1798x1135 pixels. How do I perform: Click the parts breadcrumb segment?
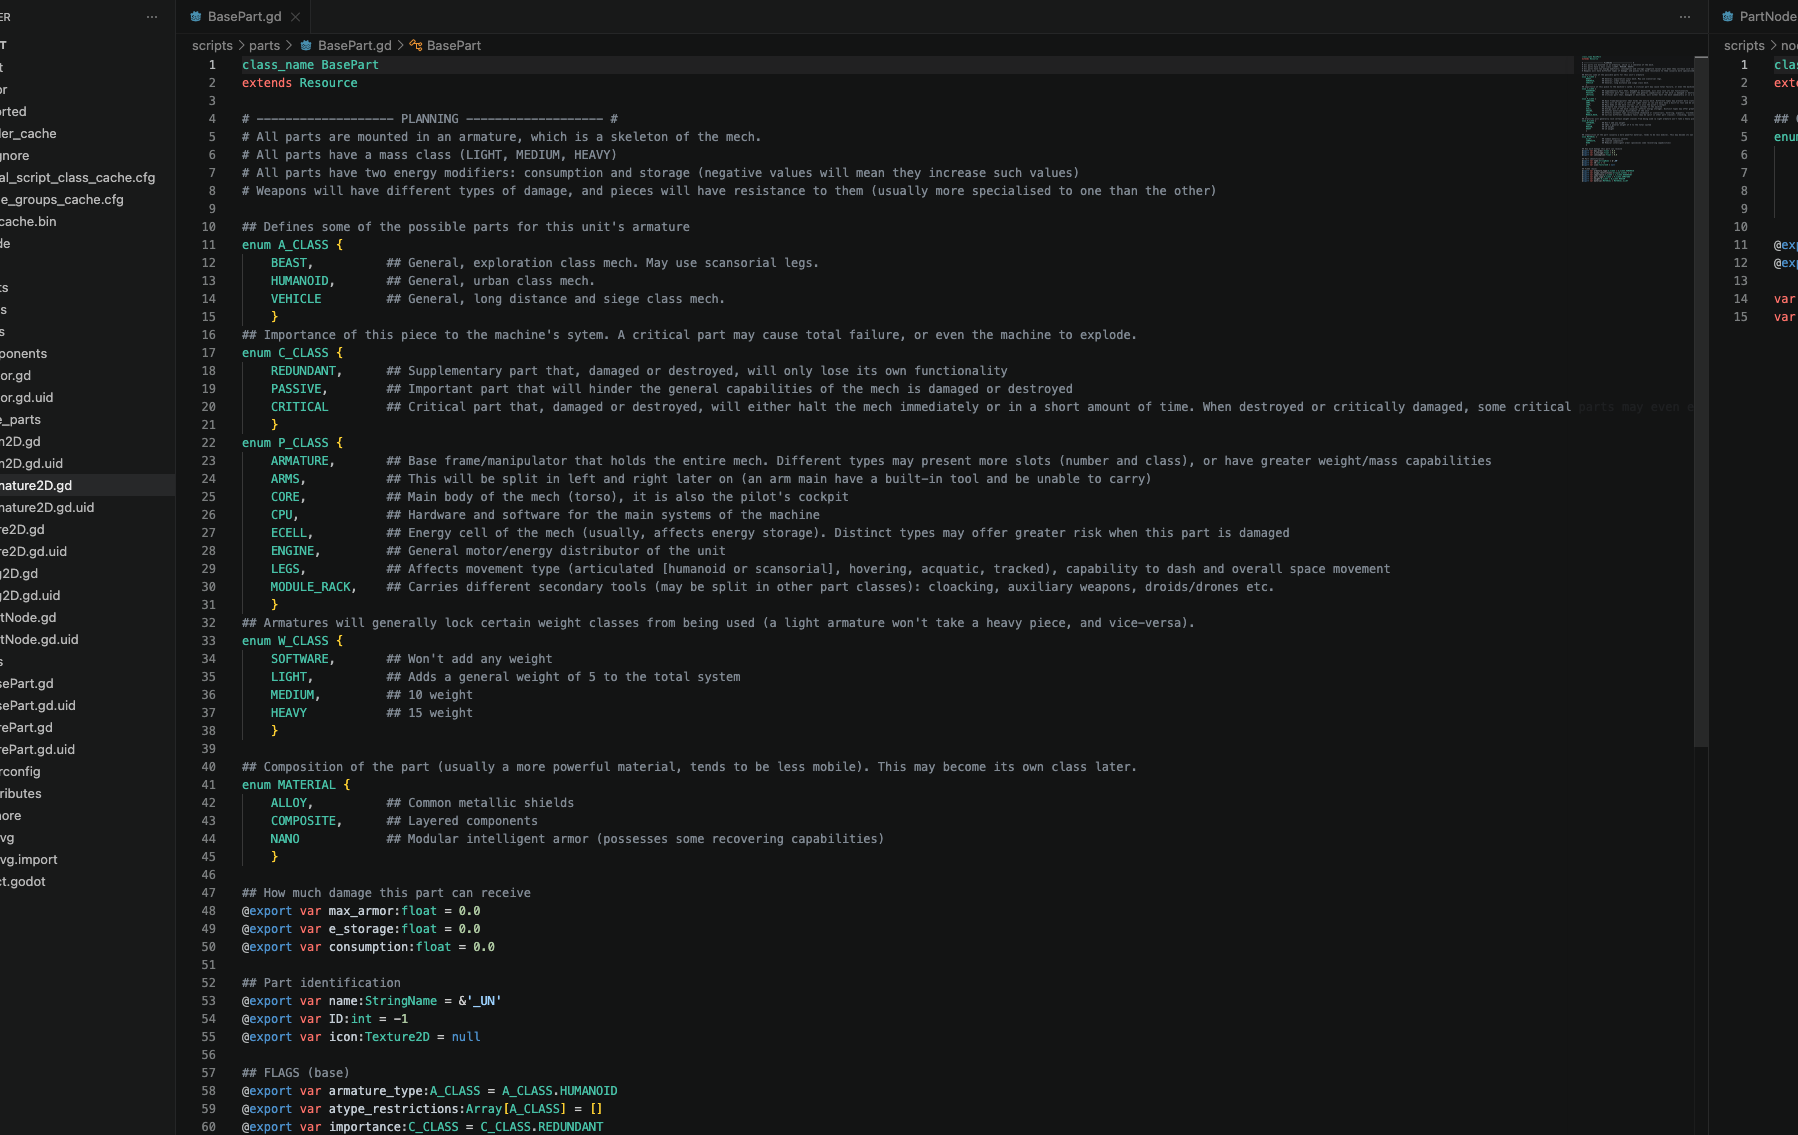264,46
